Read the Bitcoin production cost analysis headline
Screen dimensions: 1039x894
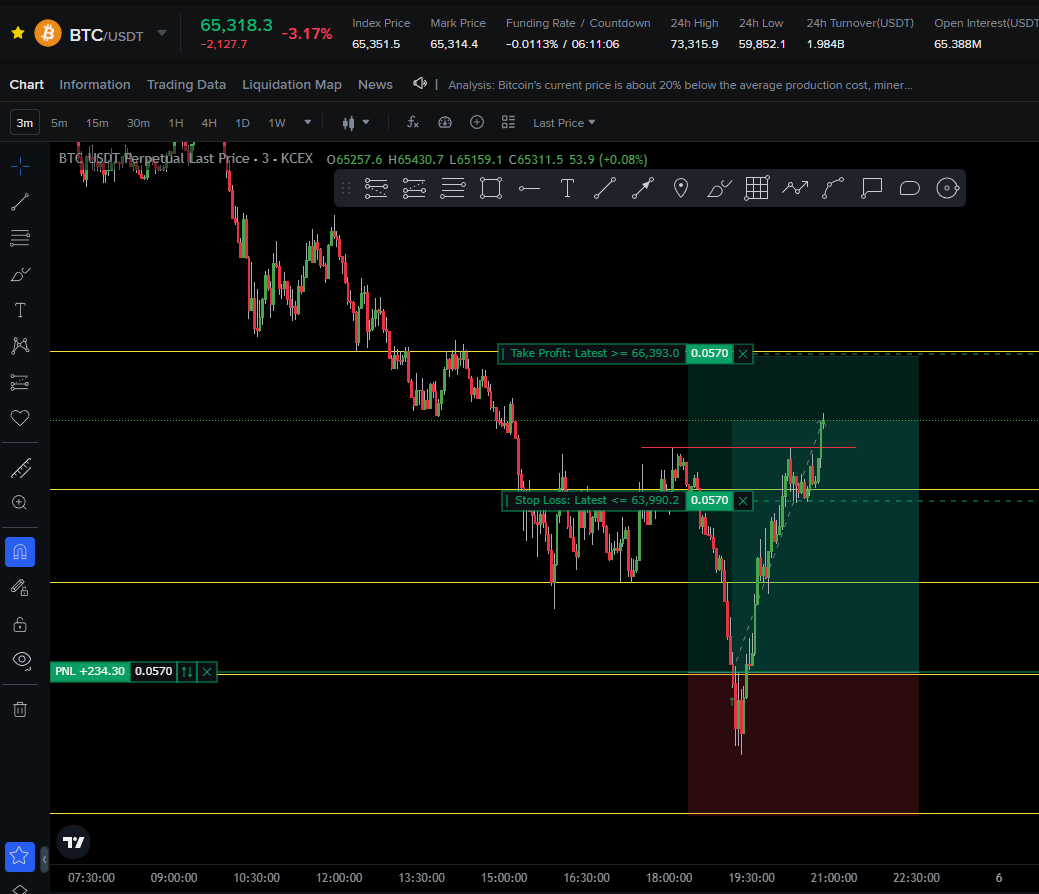[680, 85]
